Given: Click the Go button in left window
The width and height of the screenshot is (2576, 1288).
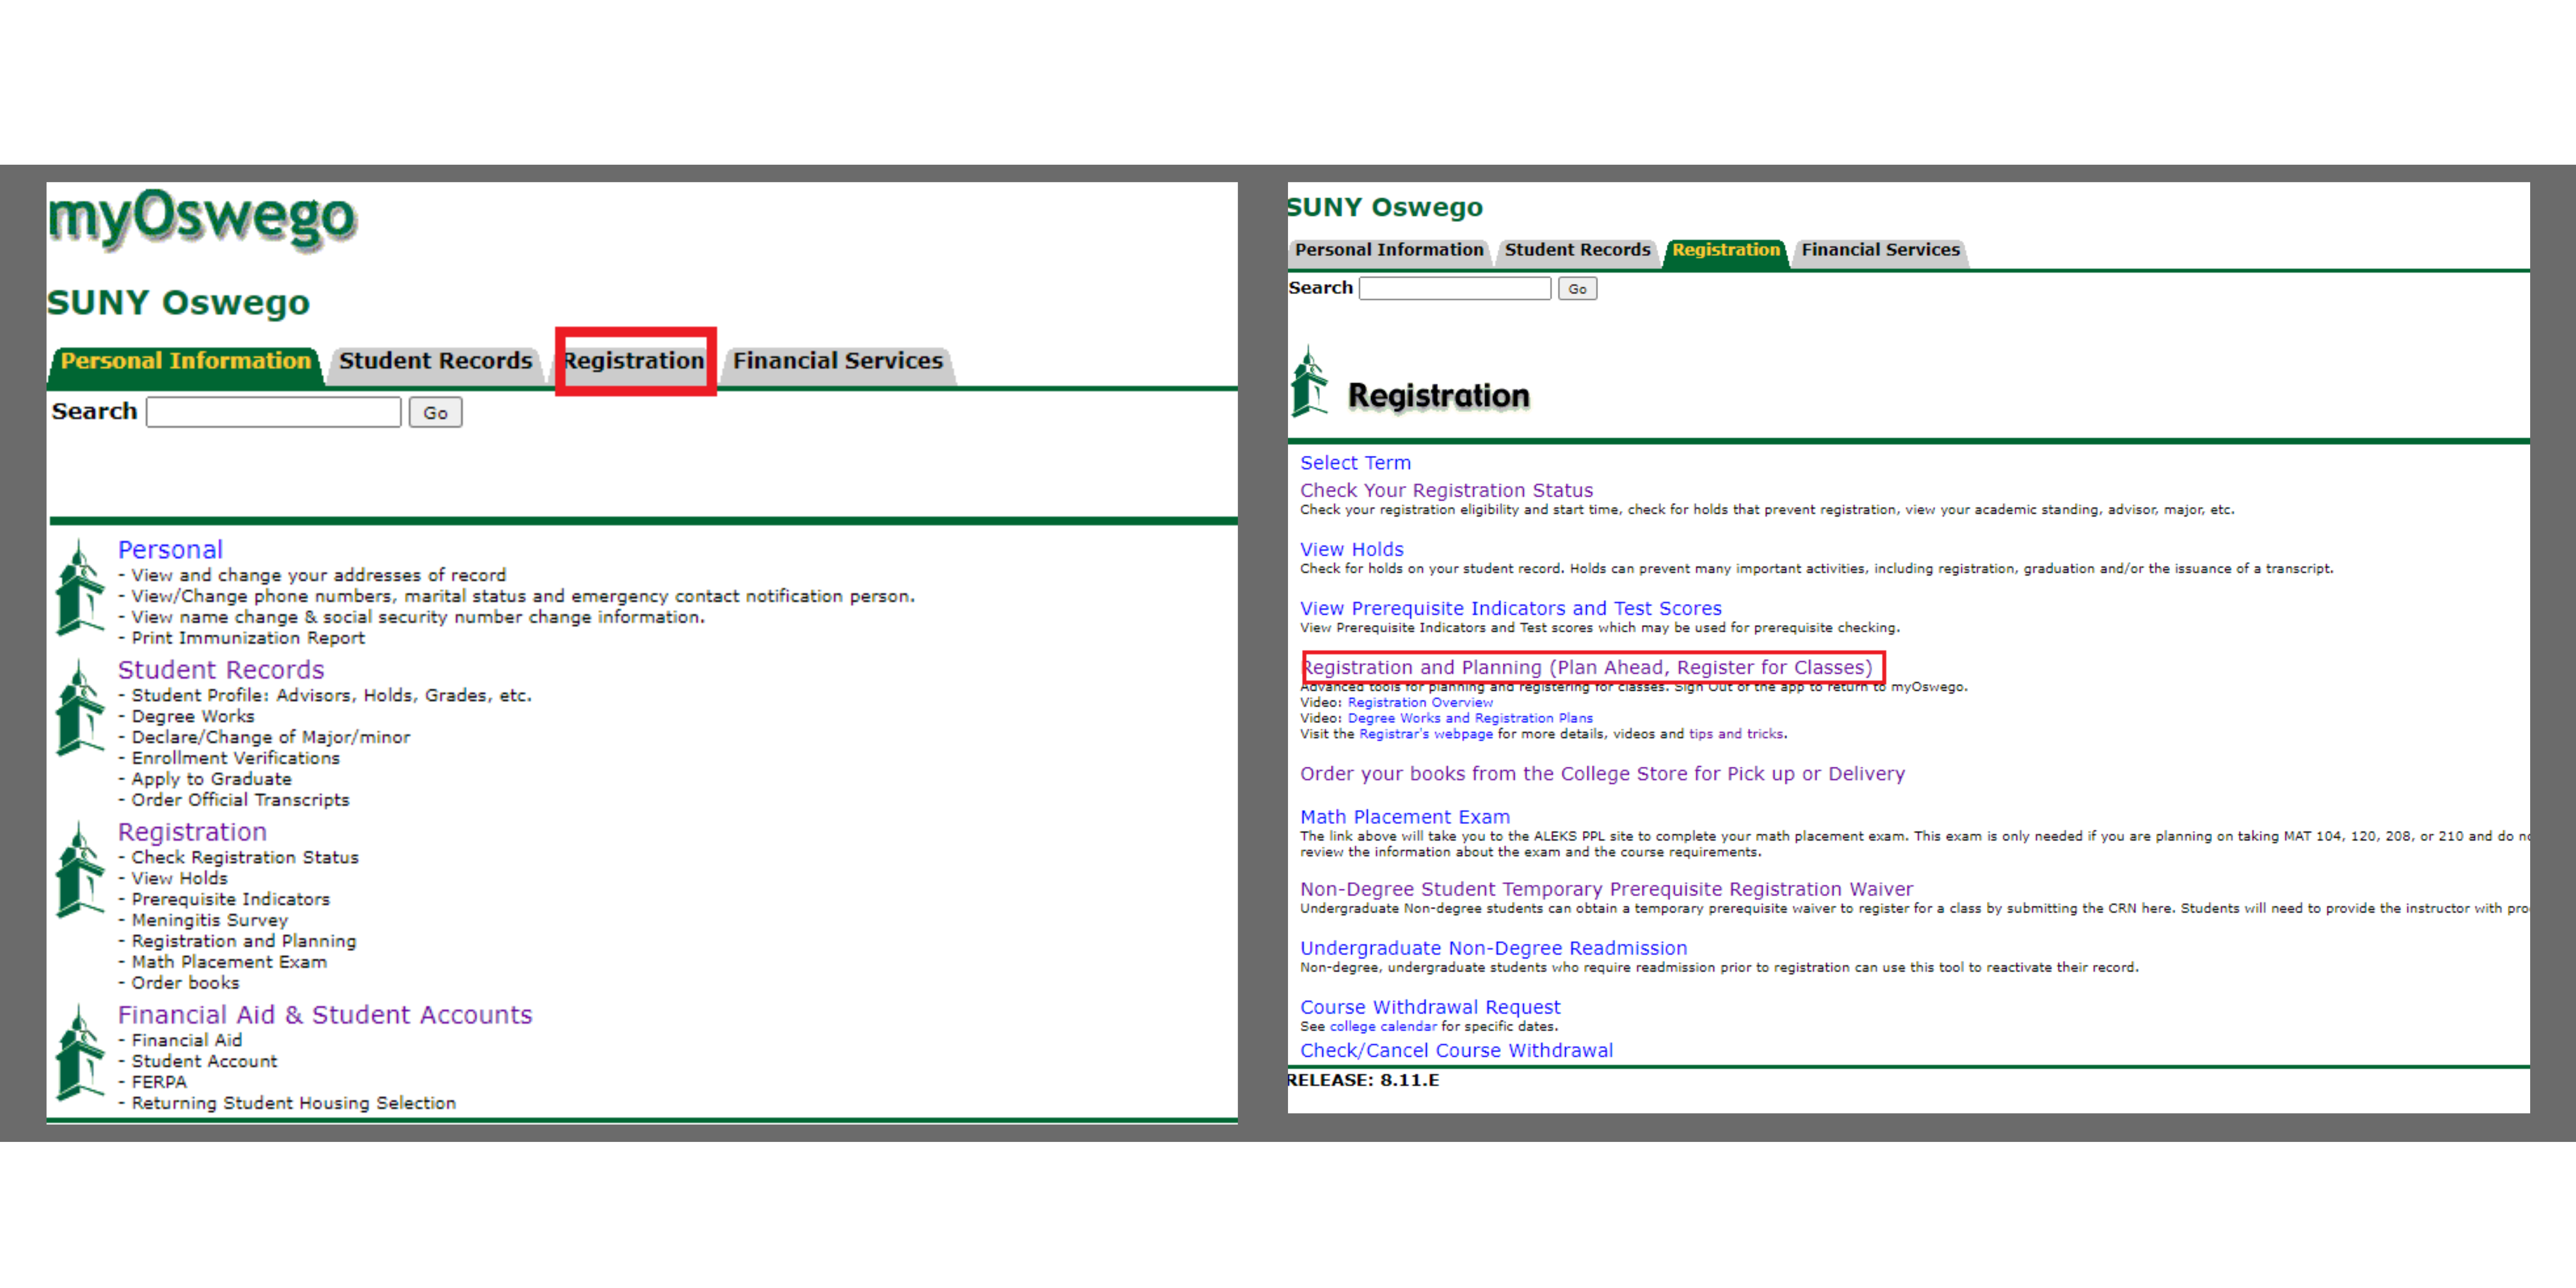Looking at the screenshot, I should pos(435,412).
